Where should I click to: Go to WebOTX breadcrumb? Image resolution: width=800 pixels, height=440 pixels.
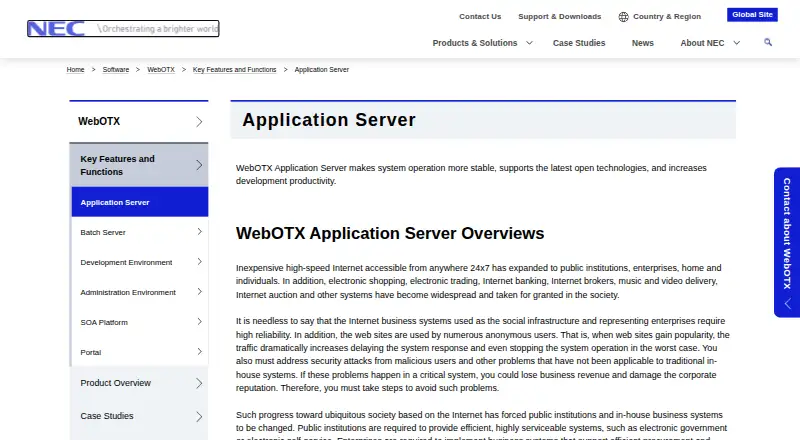[x=161, y=69]
